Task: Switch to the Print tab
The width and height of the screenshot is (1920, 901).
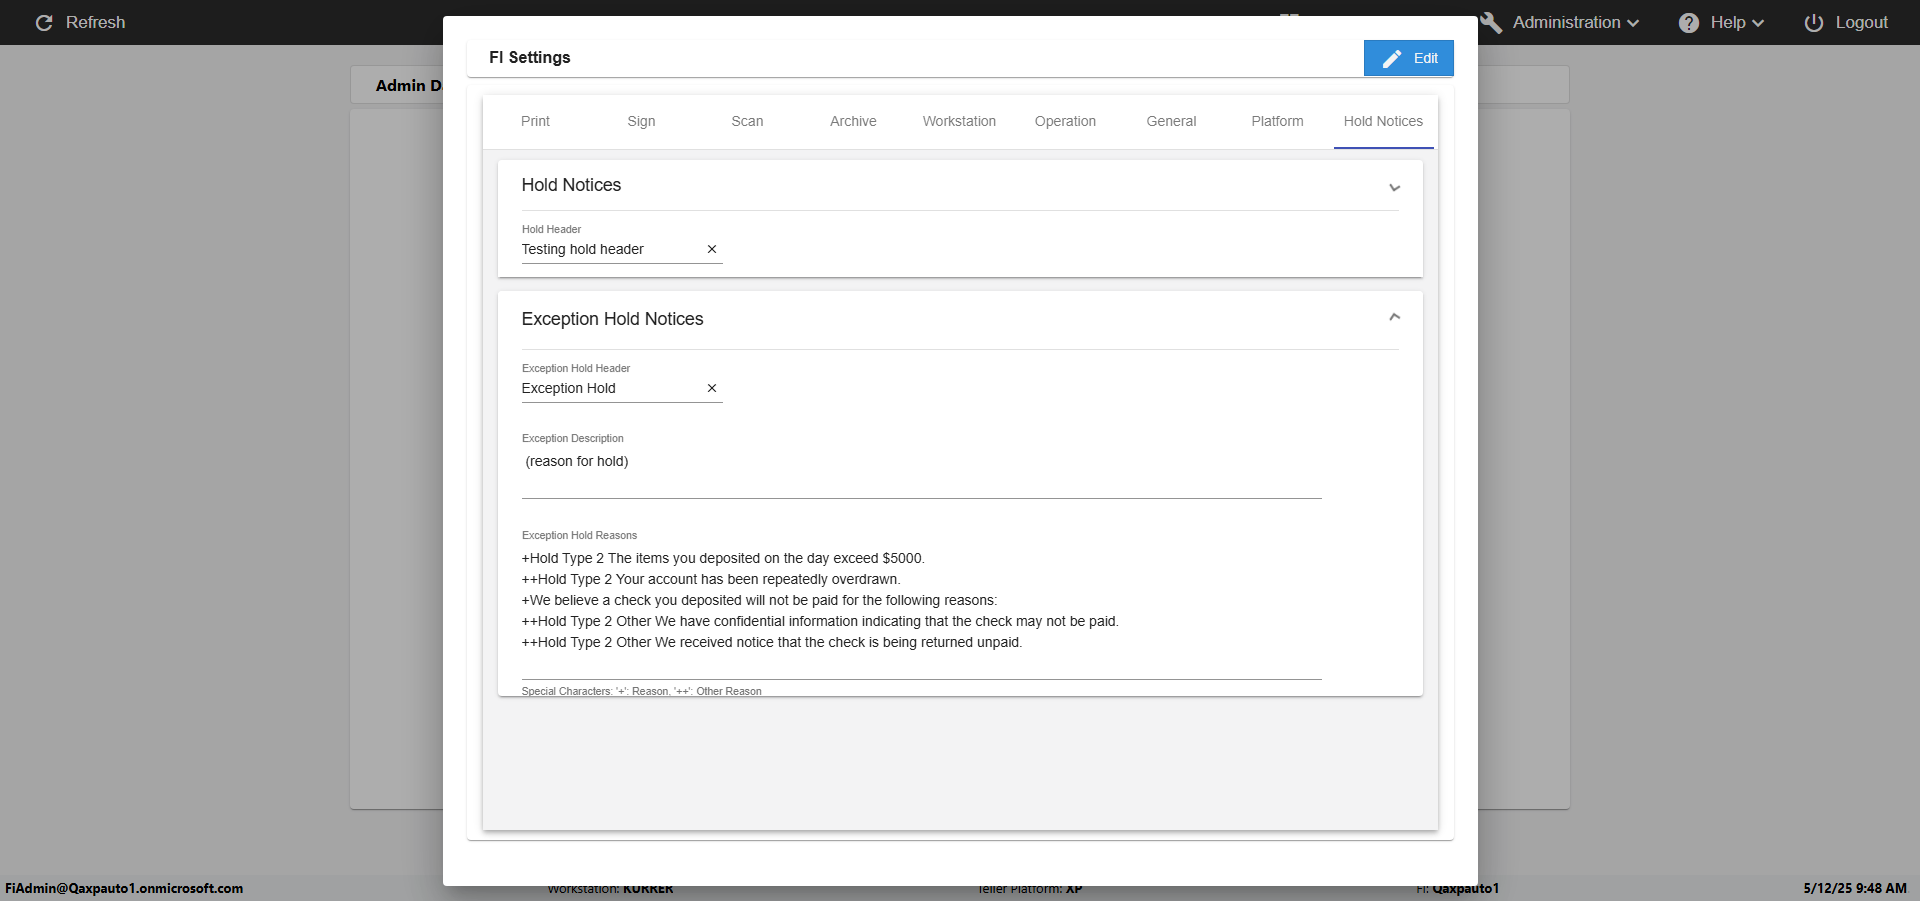Action: [x=535, y=121]
